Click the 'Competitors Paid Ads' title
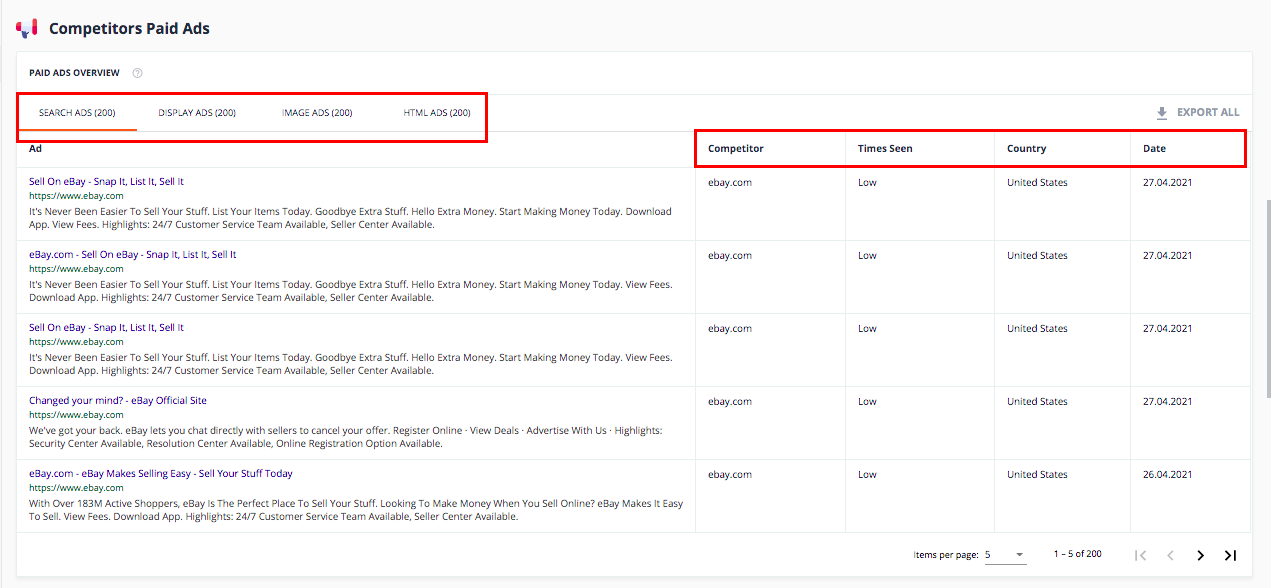This screenshot has width=1271, height=588. click(x=129, y=28)
